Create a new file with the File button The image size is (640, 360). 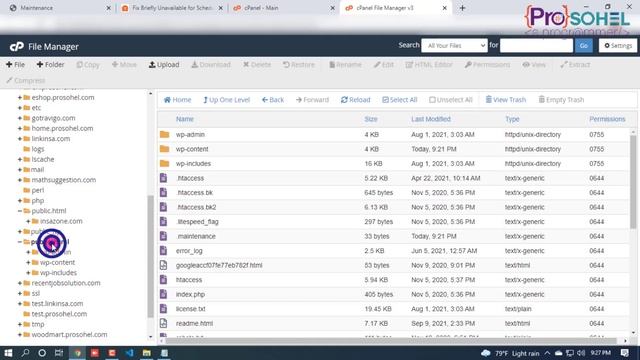16,64
